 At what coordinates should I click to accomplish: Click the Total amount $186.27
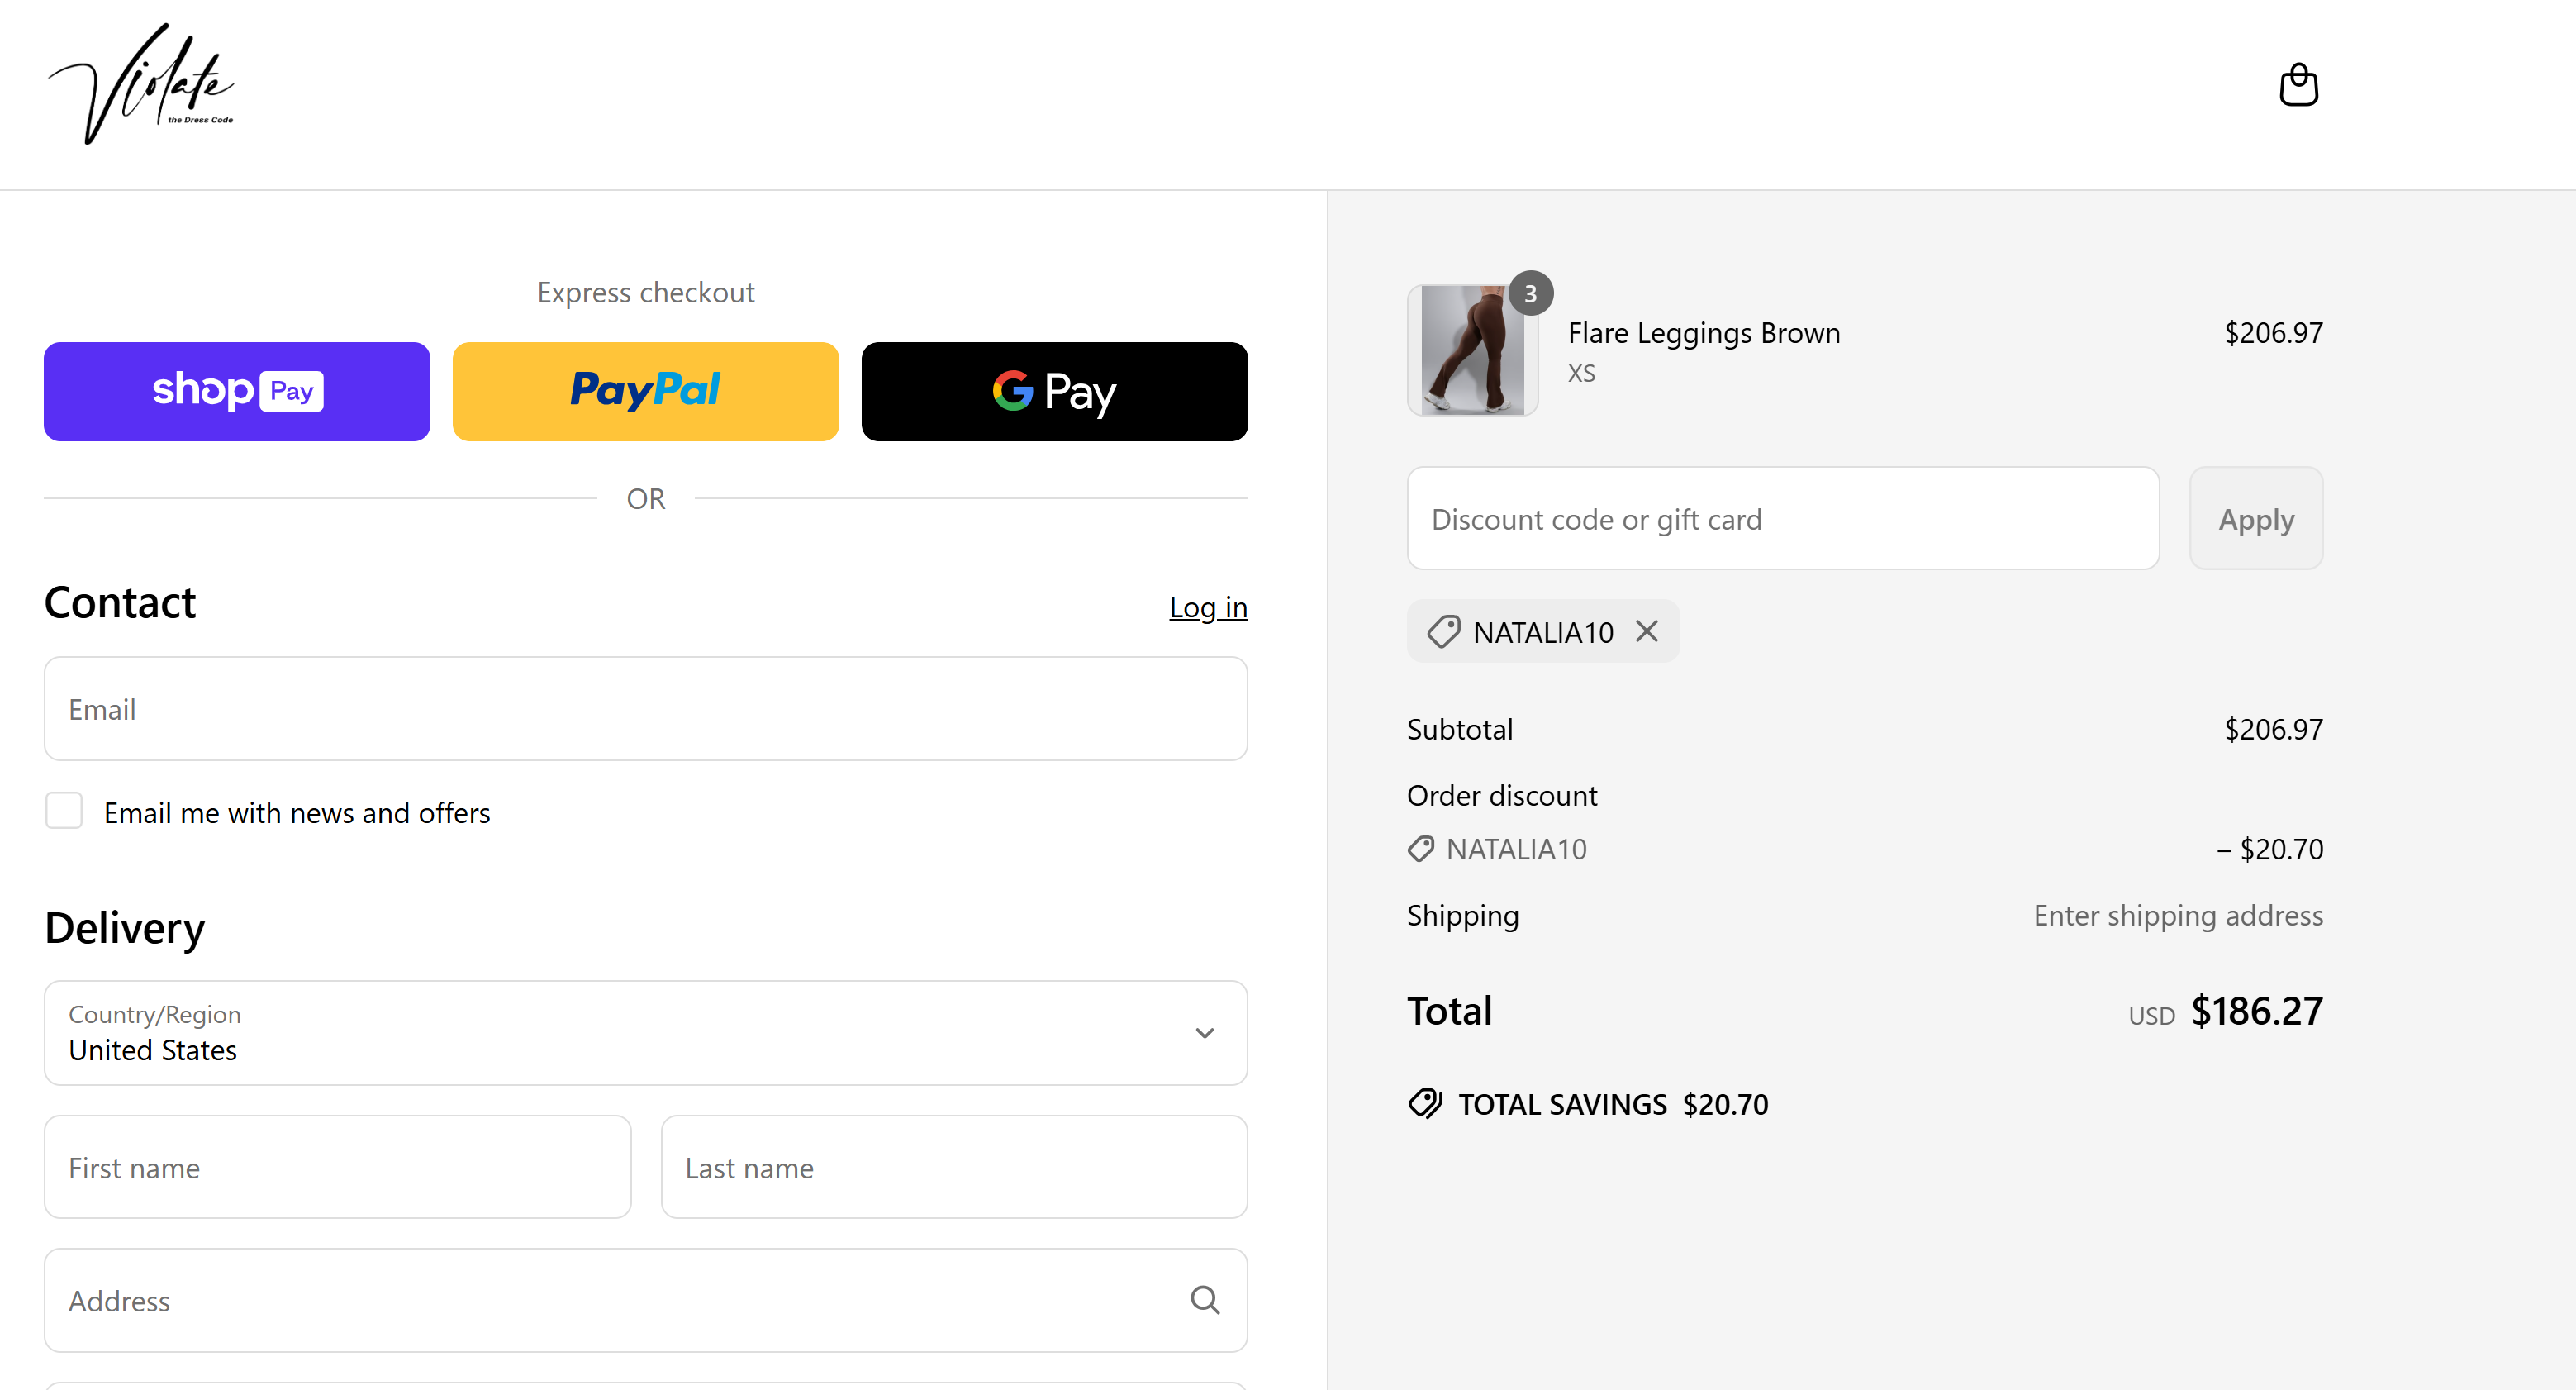tap(2257, 1011)
